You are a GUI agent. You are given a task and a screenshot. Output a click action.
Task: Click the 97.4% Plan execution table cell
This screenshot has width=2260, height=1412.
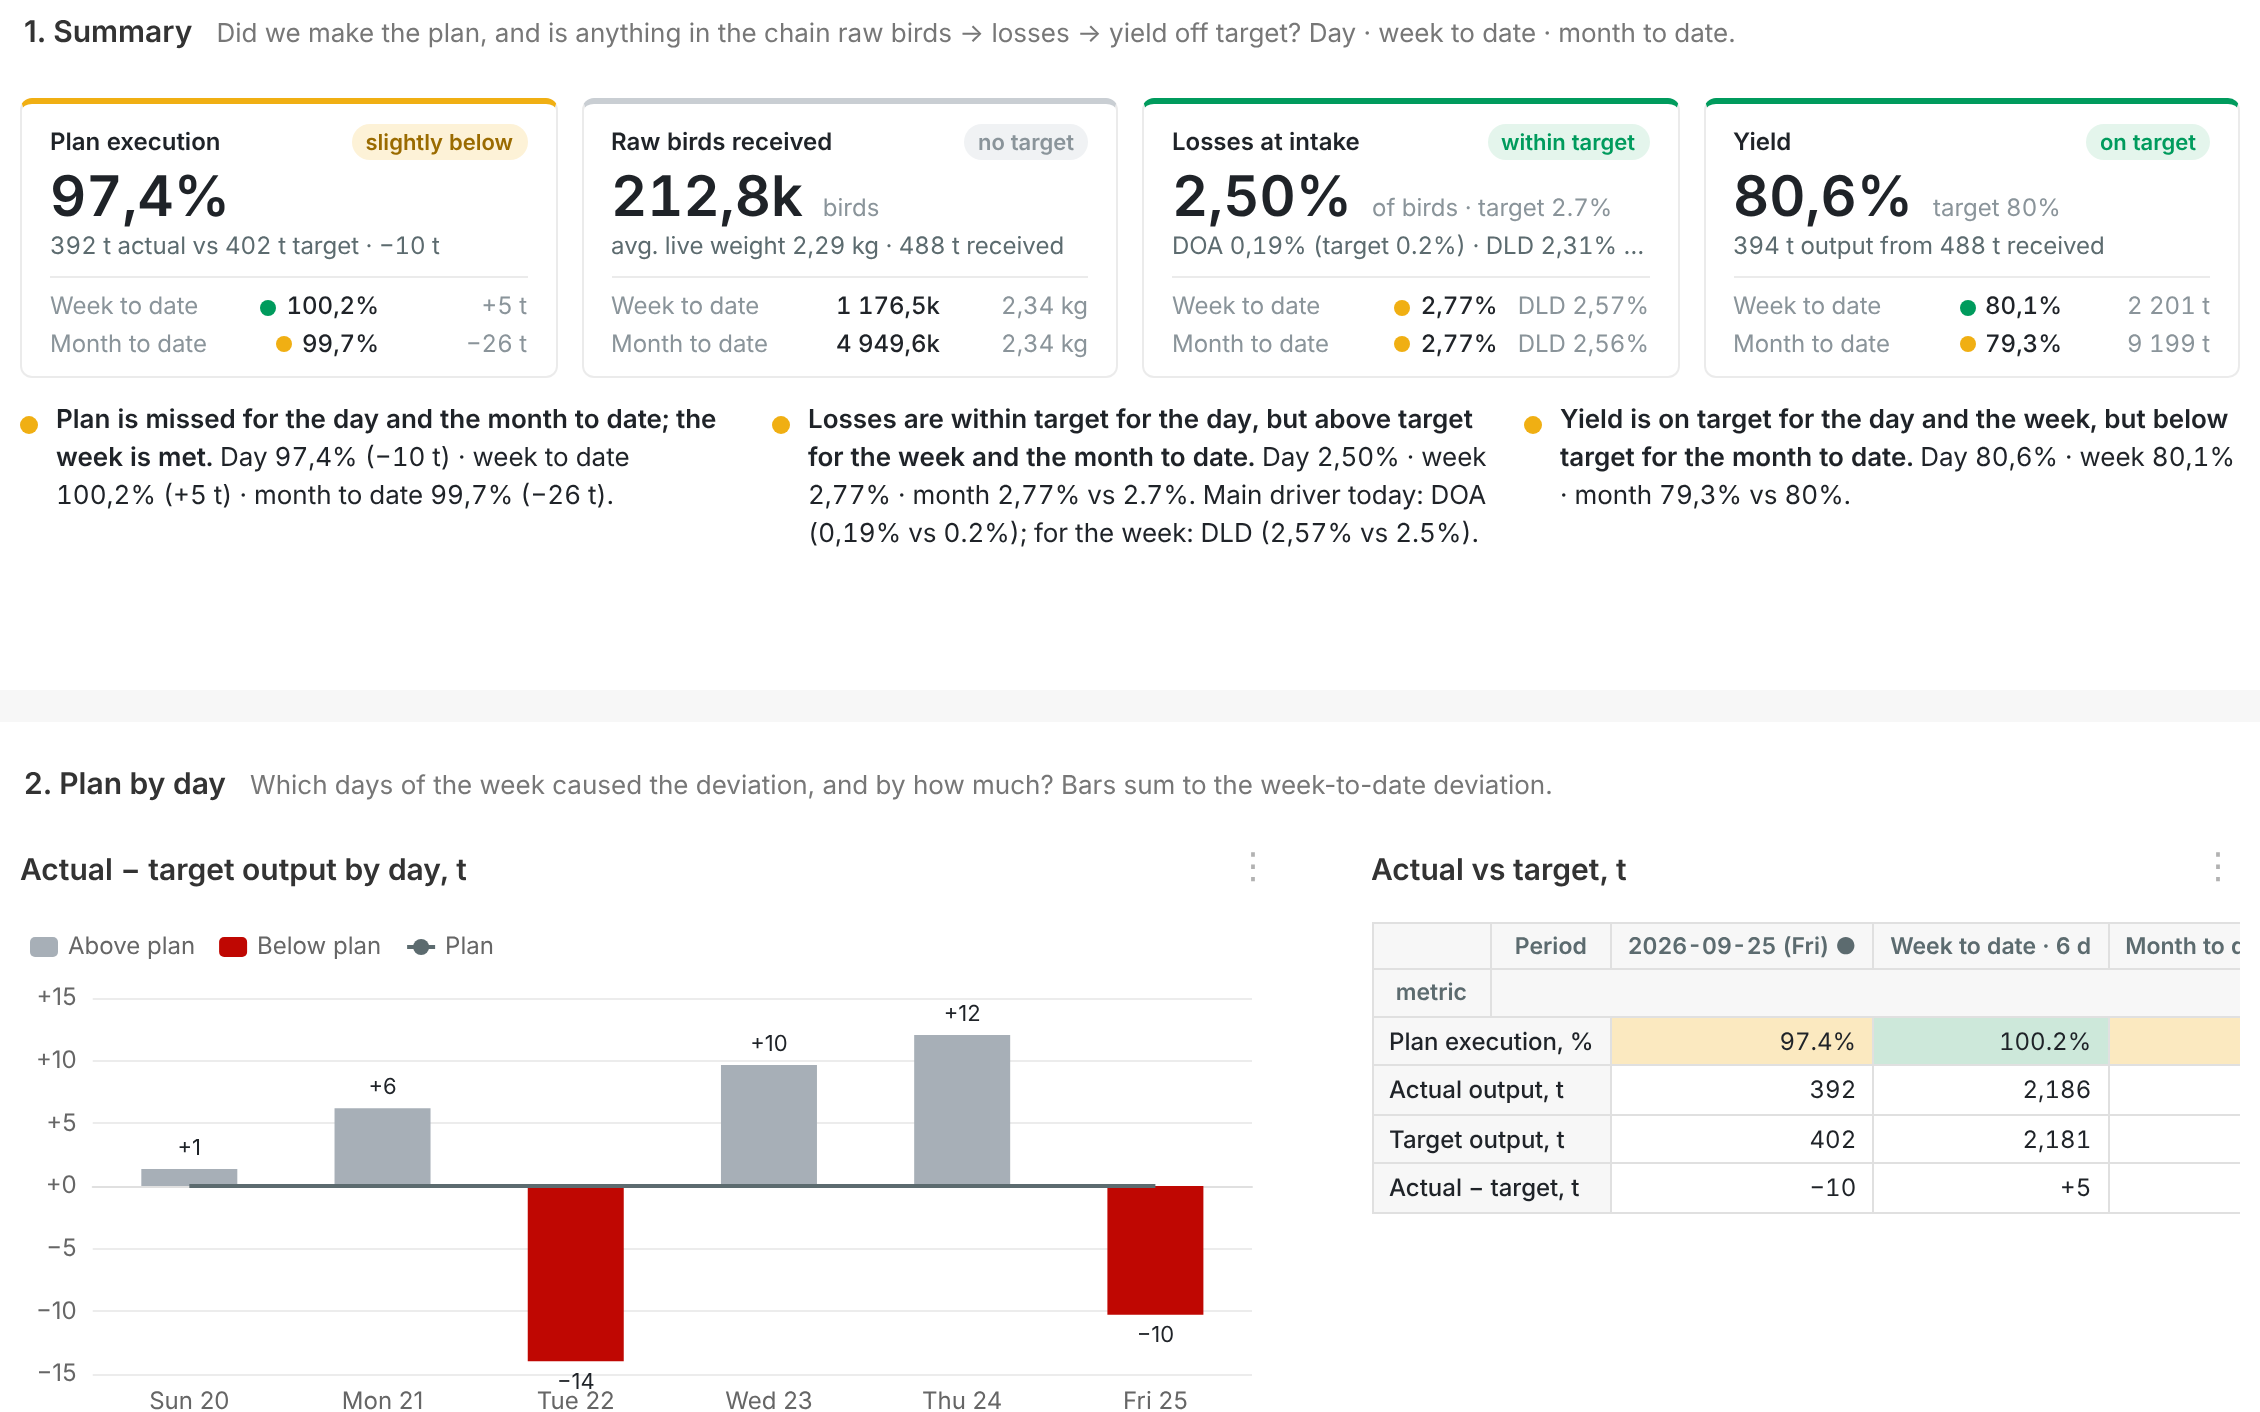[1741, 1041]
